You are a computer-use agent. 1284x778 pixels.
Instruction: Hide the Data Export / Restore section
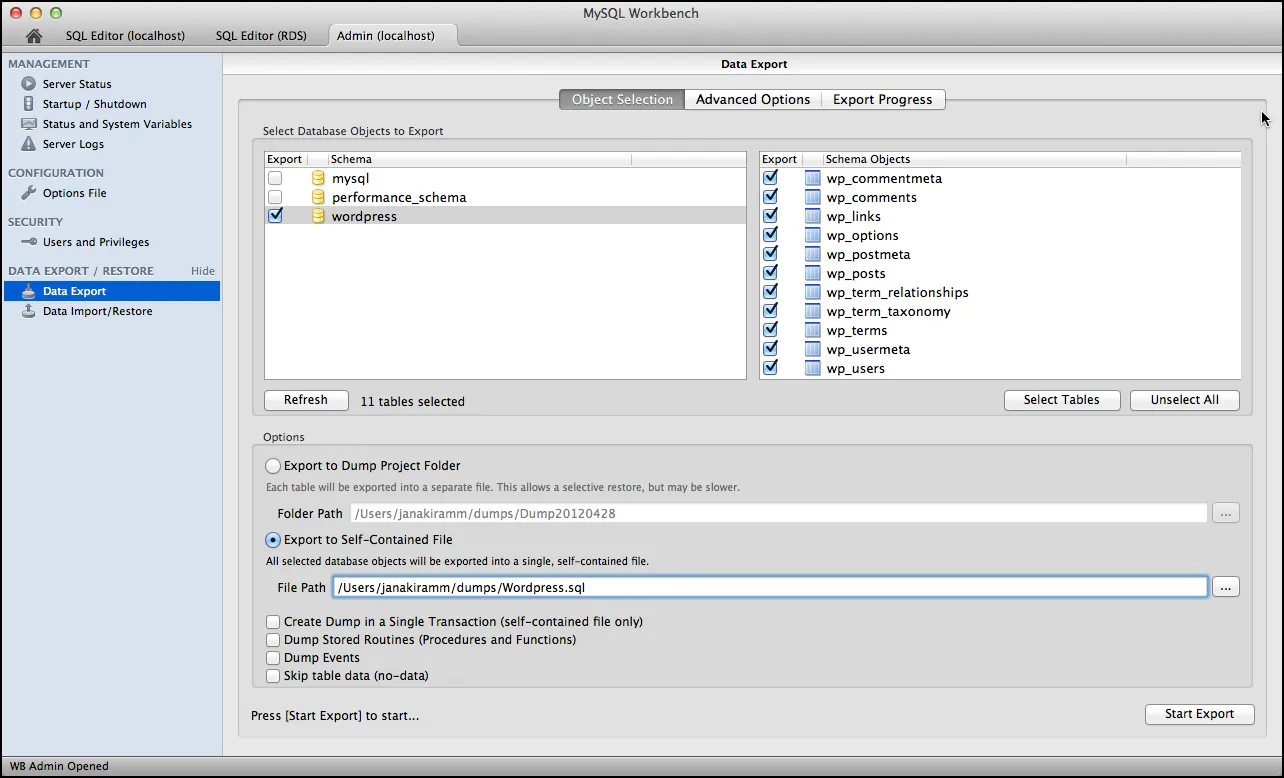click(x=203, y=271)
